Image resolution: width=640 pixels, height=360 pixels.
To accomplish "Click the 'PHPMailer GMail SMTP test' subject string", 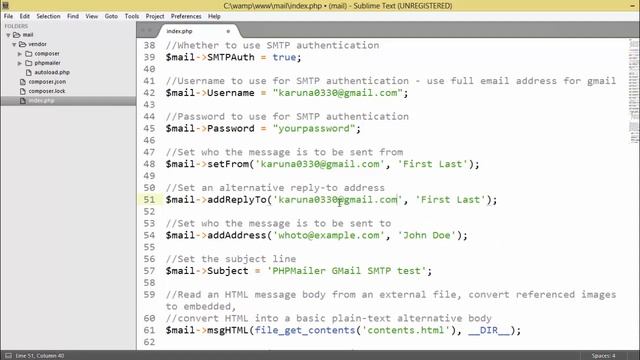I will (346, 271).
